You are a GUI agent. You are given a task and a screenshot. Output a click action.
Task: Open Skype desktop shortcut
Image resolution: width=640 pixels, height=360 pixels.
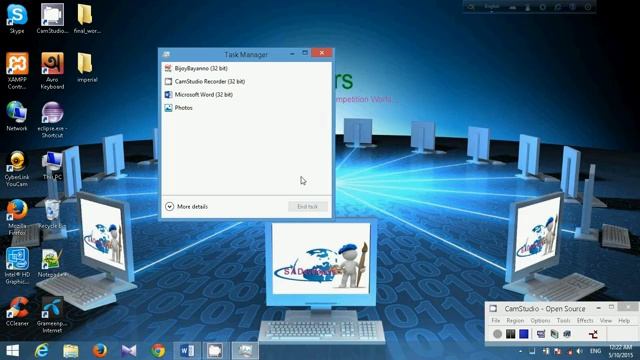[17, 19]
